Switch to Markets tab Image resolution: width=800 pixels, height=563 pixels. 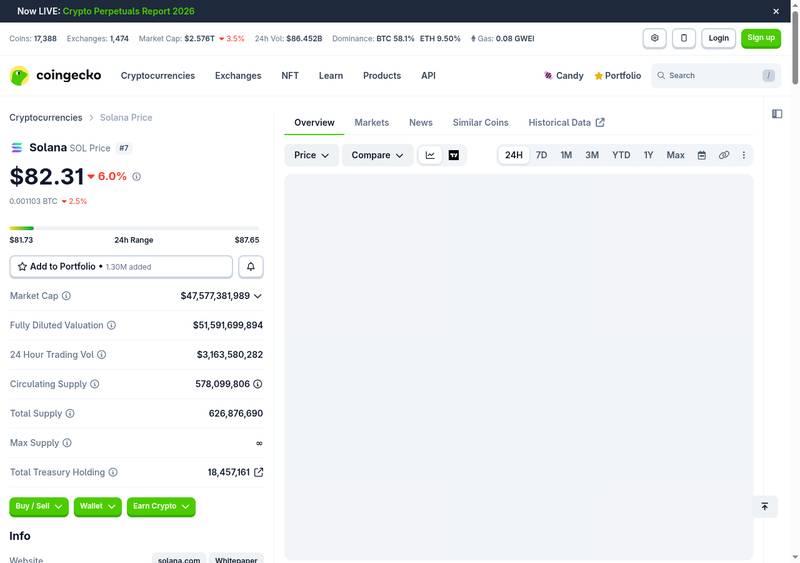click(371, 123)
